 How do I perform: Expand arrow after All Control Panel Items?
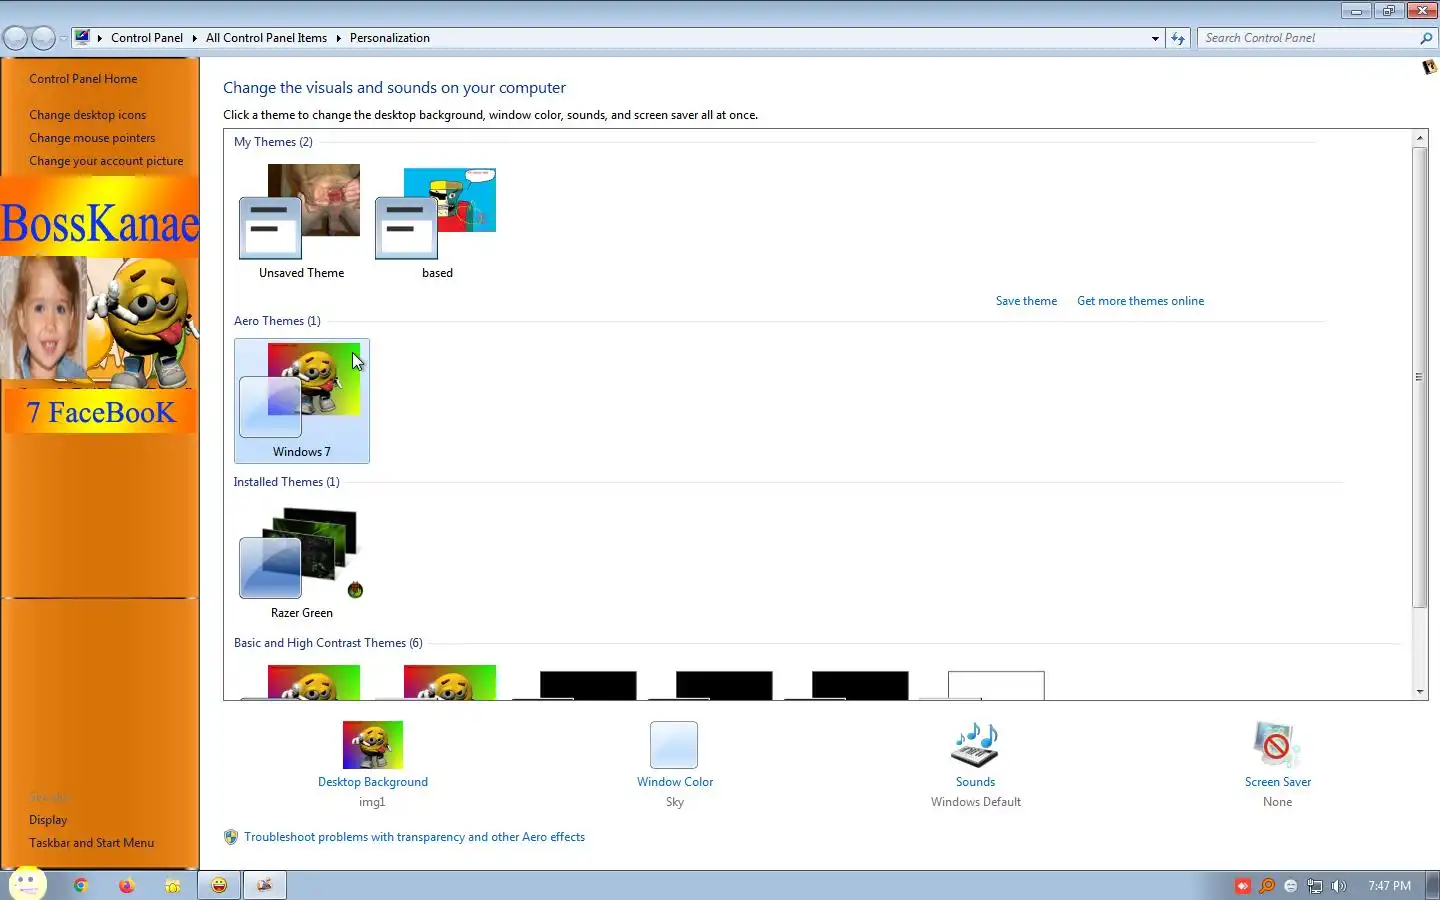[x=338, y=38]
